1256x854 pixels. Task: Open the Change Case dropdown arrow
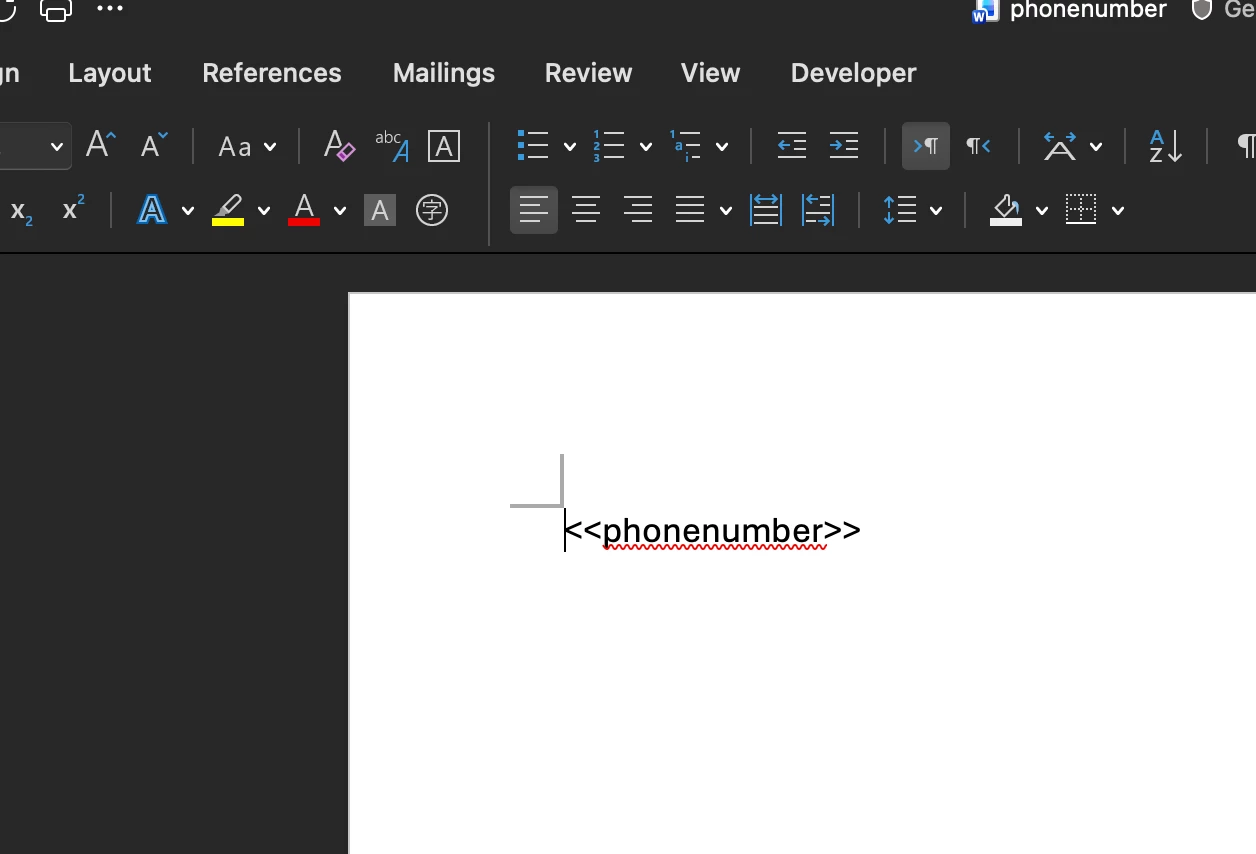(x=270, y=147)
